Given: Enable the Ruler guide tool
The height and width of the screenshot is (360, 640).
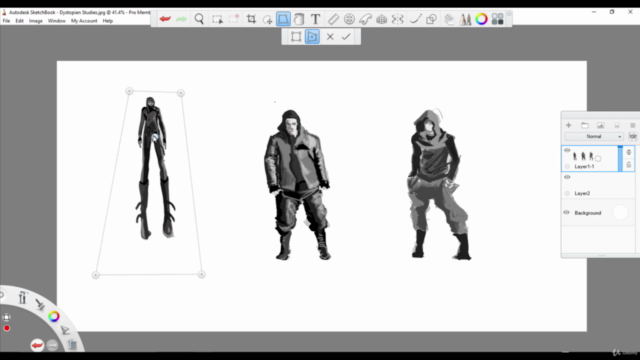Looking at the screenshot, I should click(x=333, y=19).
